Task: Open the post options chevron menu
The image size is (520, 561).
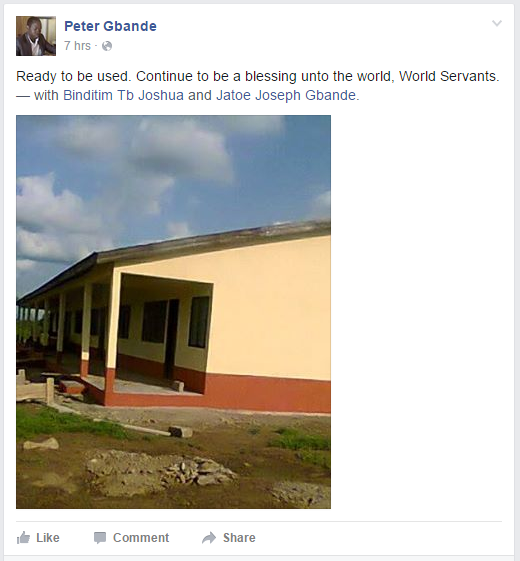Action: (497, 24)
